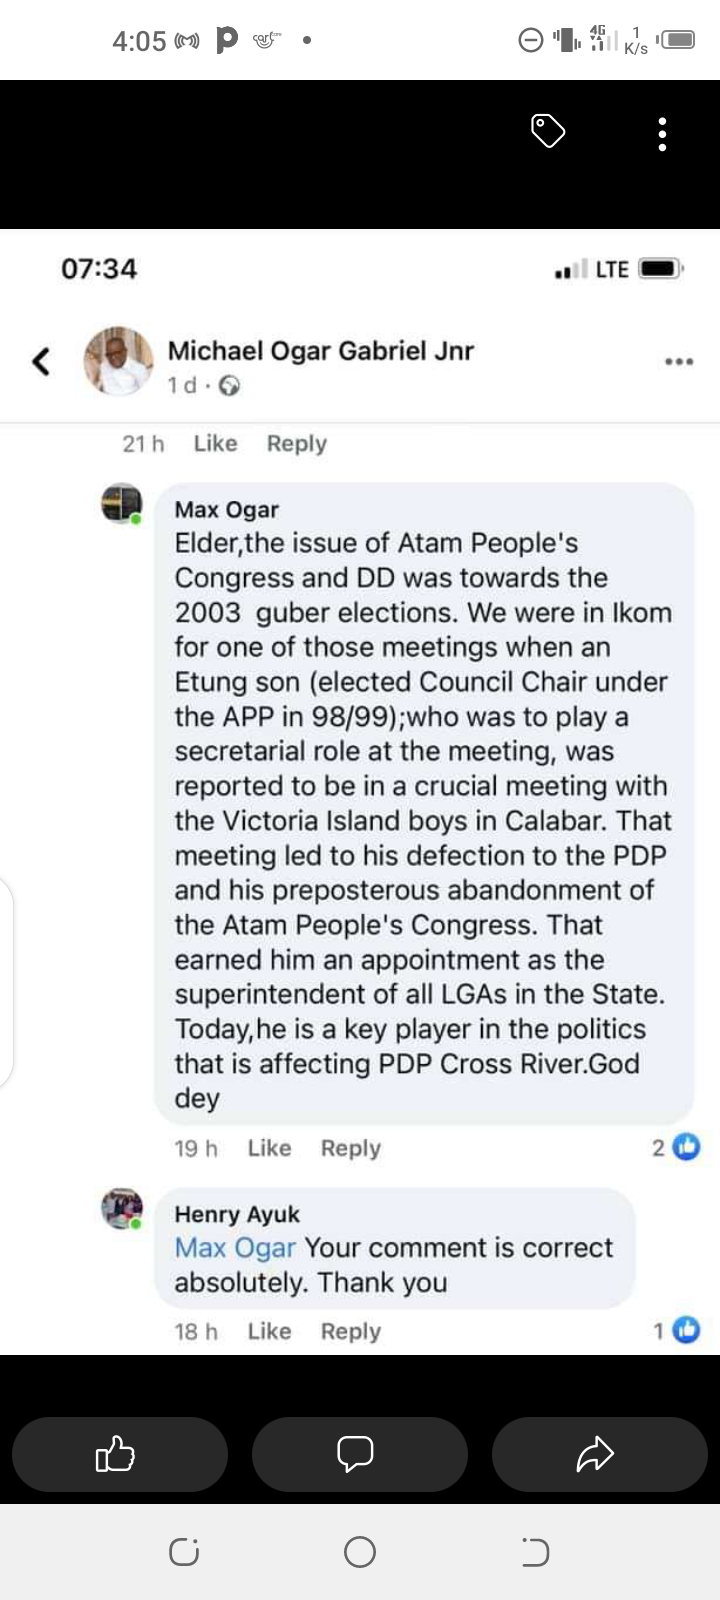Tap the back arrow beside post author
The width and height of the screenshot is (720, 1600).
pyautogui.click(x=41, y=361)
